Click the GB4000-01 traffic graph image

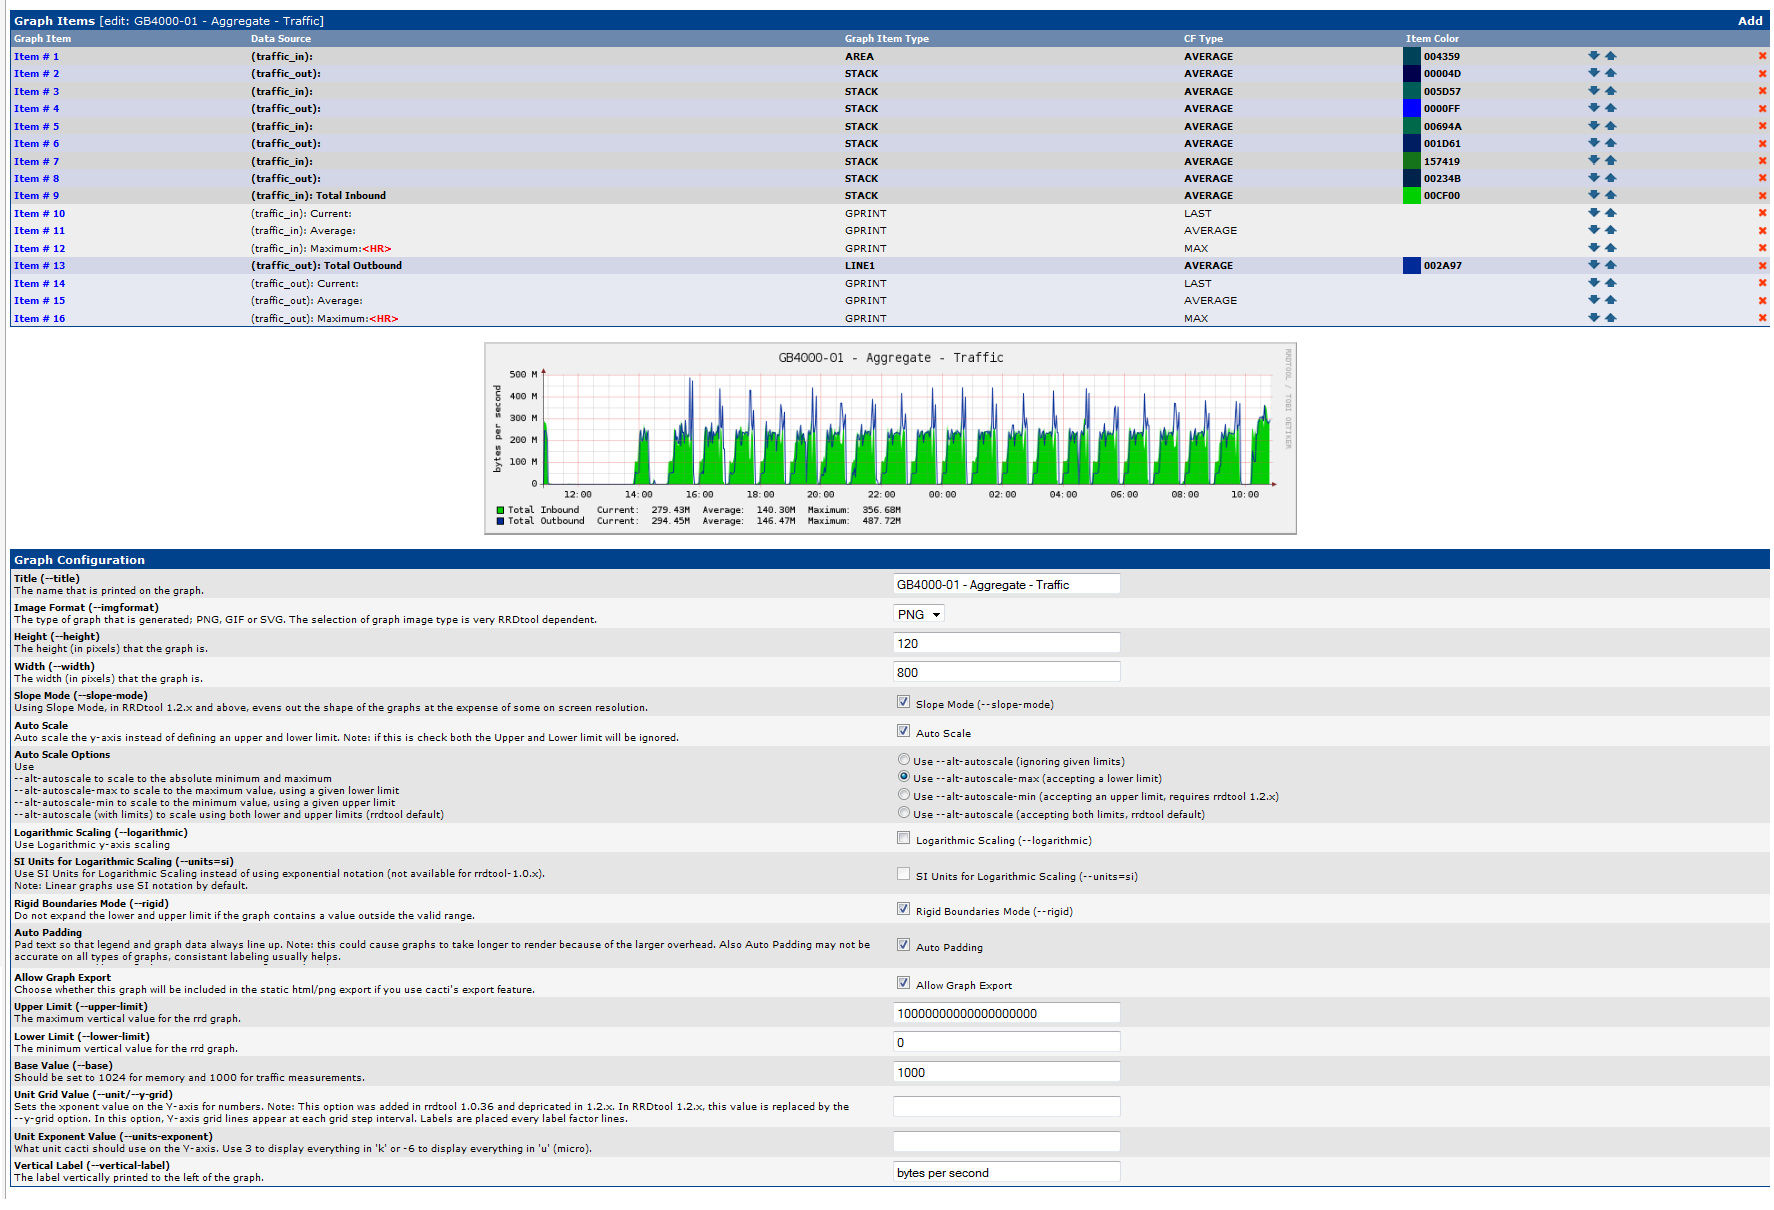[890, 438]
